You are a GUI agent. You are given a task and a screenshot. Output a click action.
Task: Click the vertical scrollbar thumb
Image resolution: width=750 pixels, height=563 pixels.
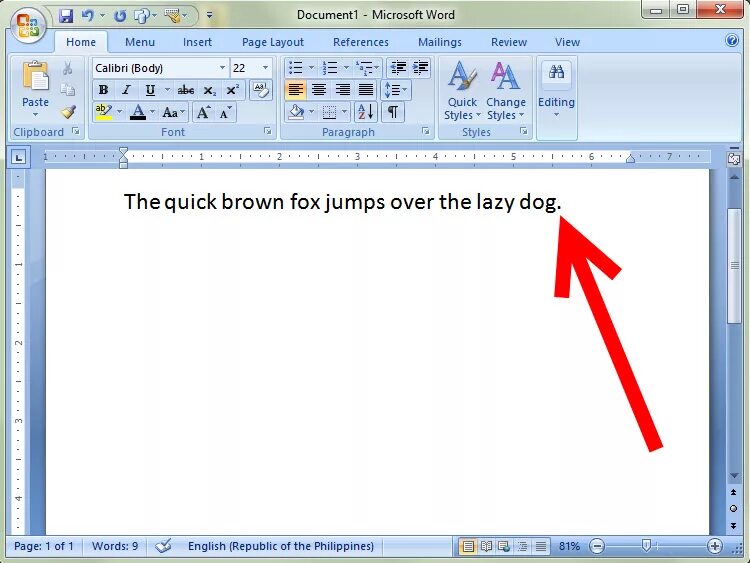[734, 266]
